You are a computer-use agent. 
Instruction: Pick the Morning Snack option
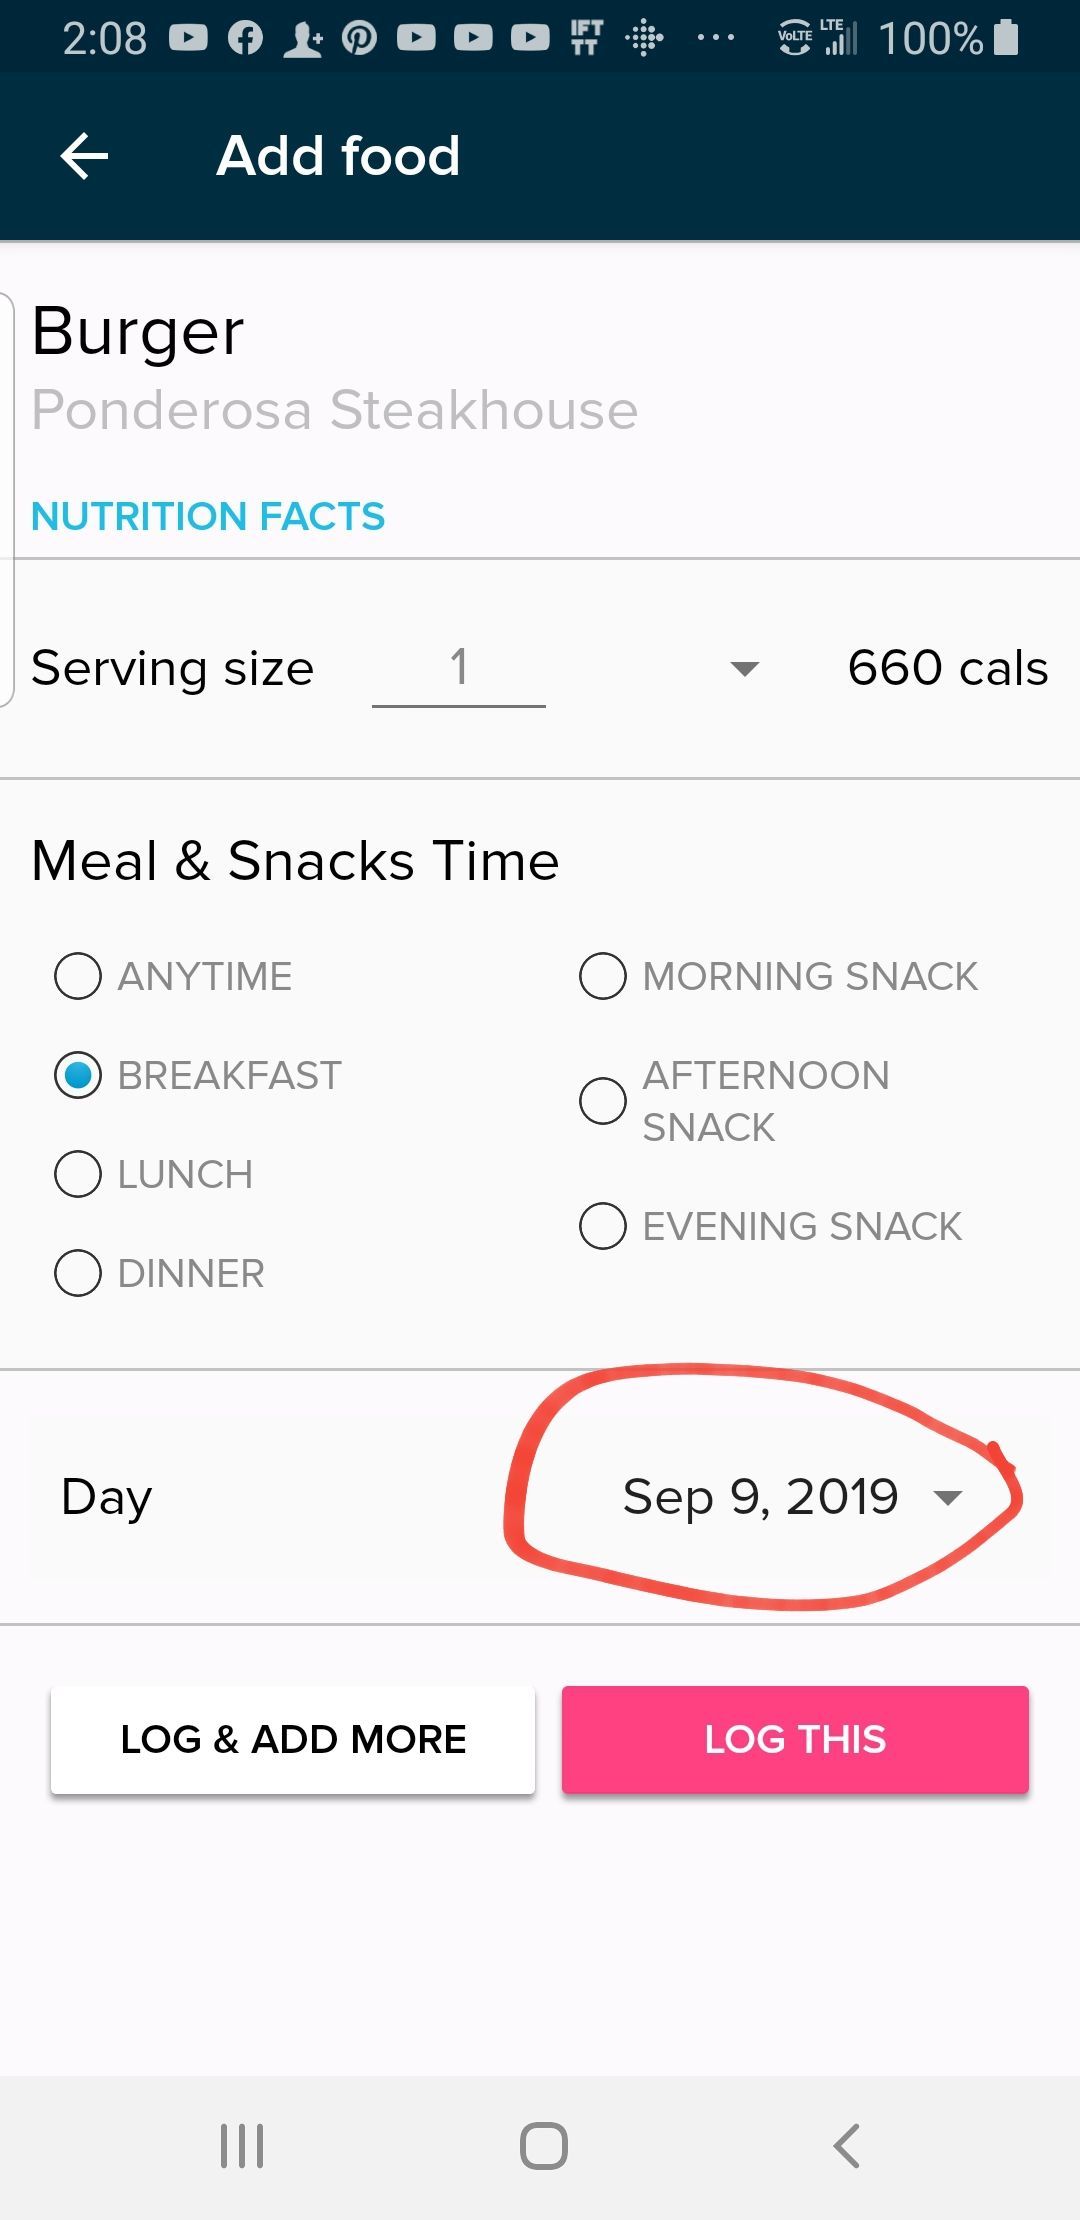603,976
